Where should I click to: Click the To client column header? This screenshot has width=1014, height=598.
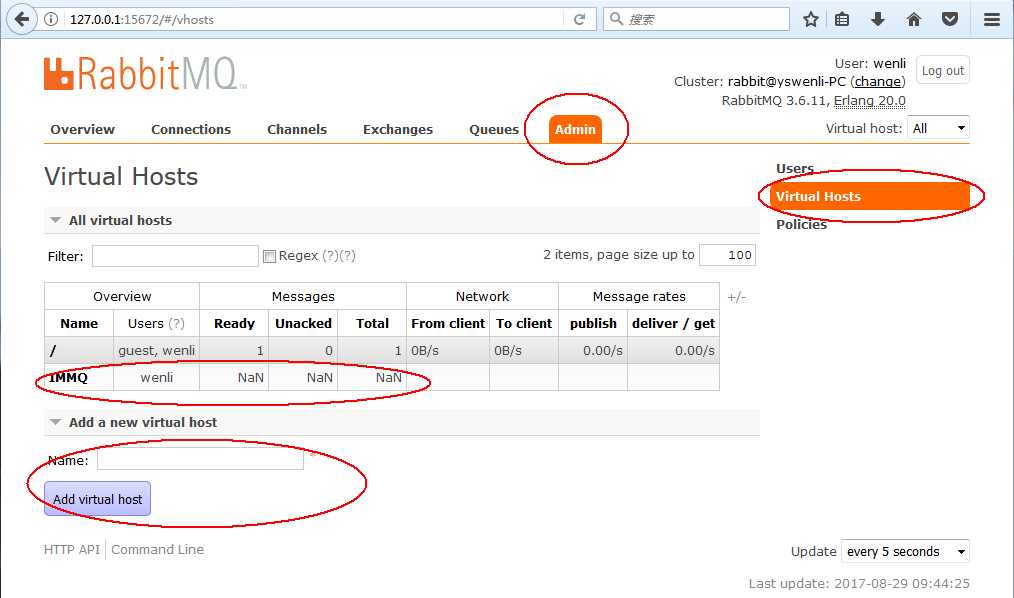click(x=524, y=323)
